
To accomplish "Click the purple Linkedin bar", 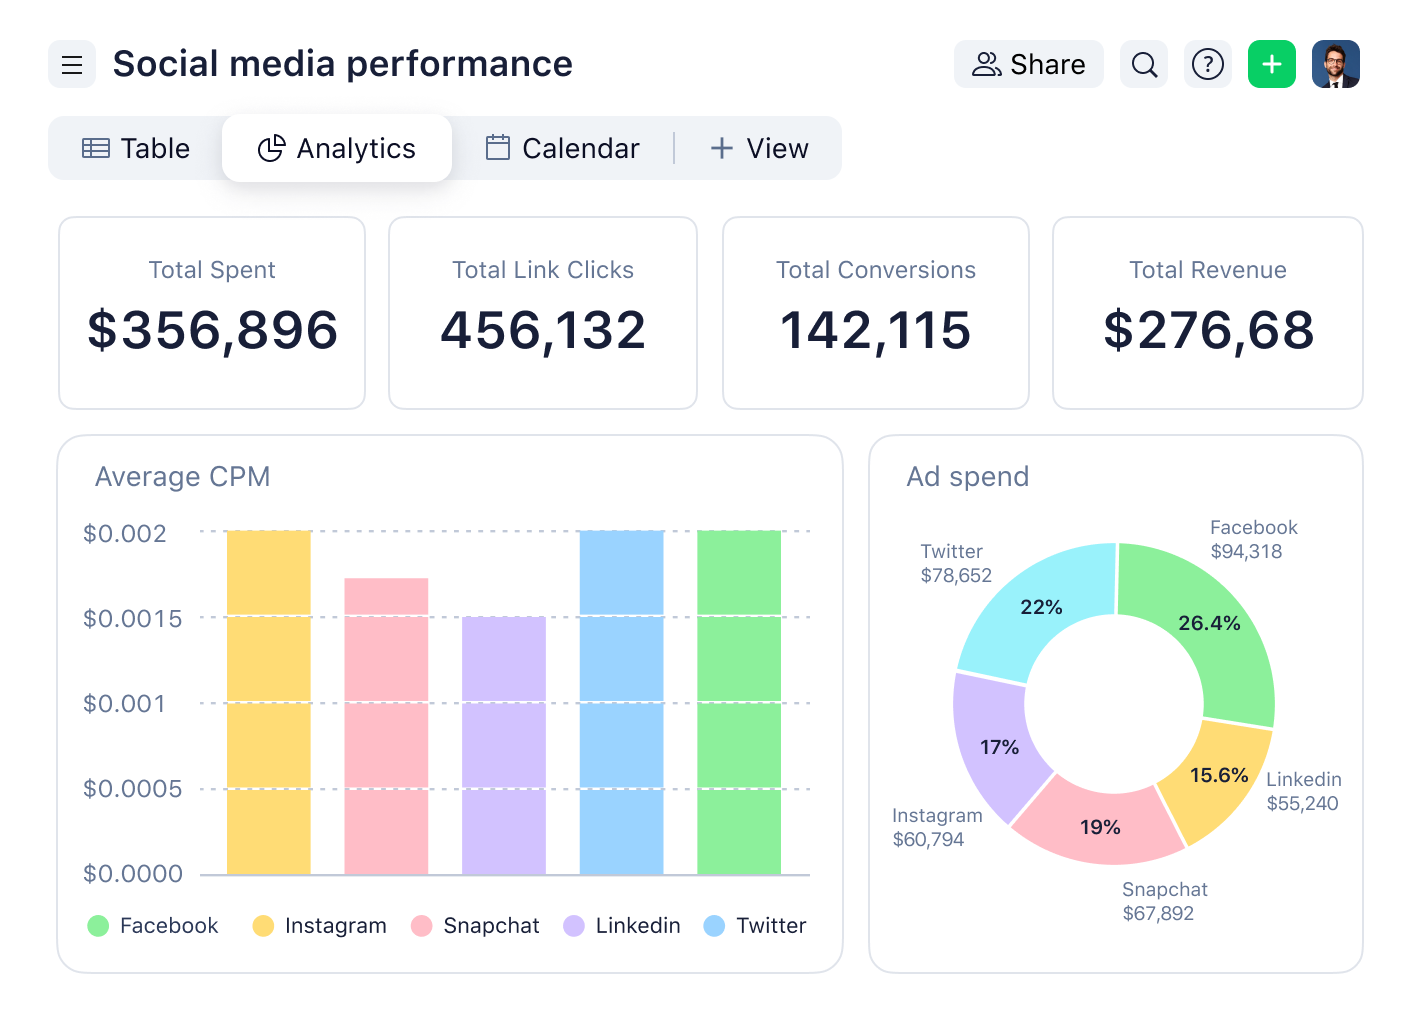I will tap(504, 745).
